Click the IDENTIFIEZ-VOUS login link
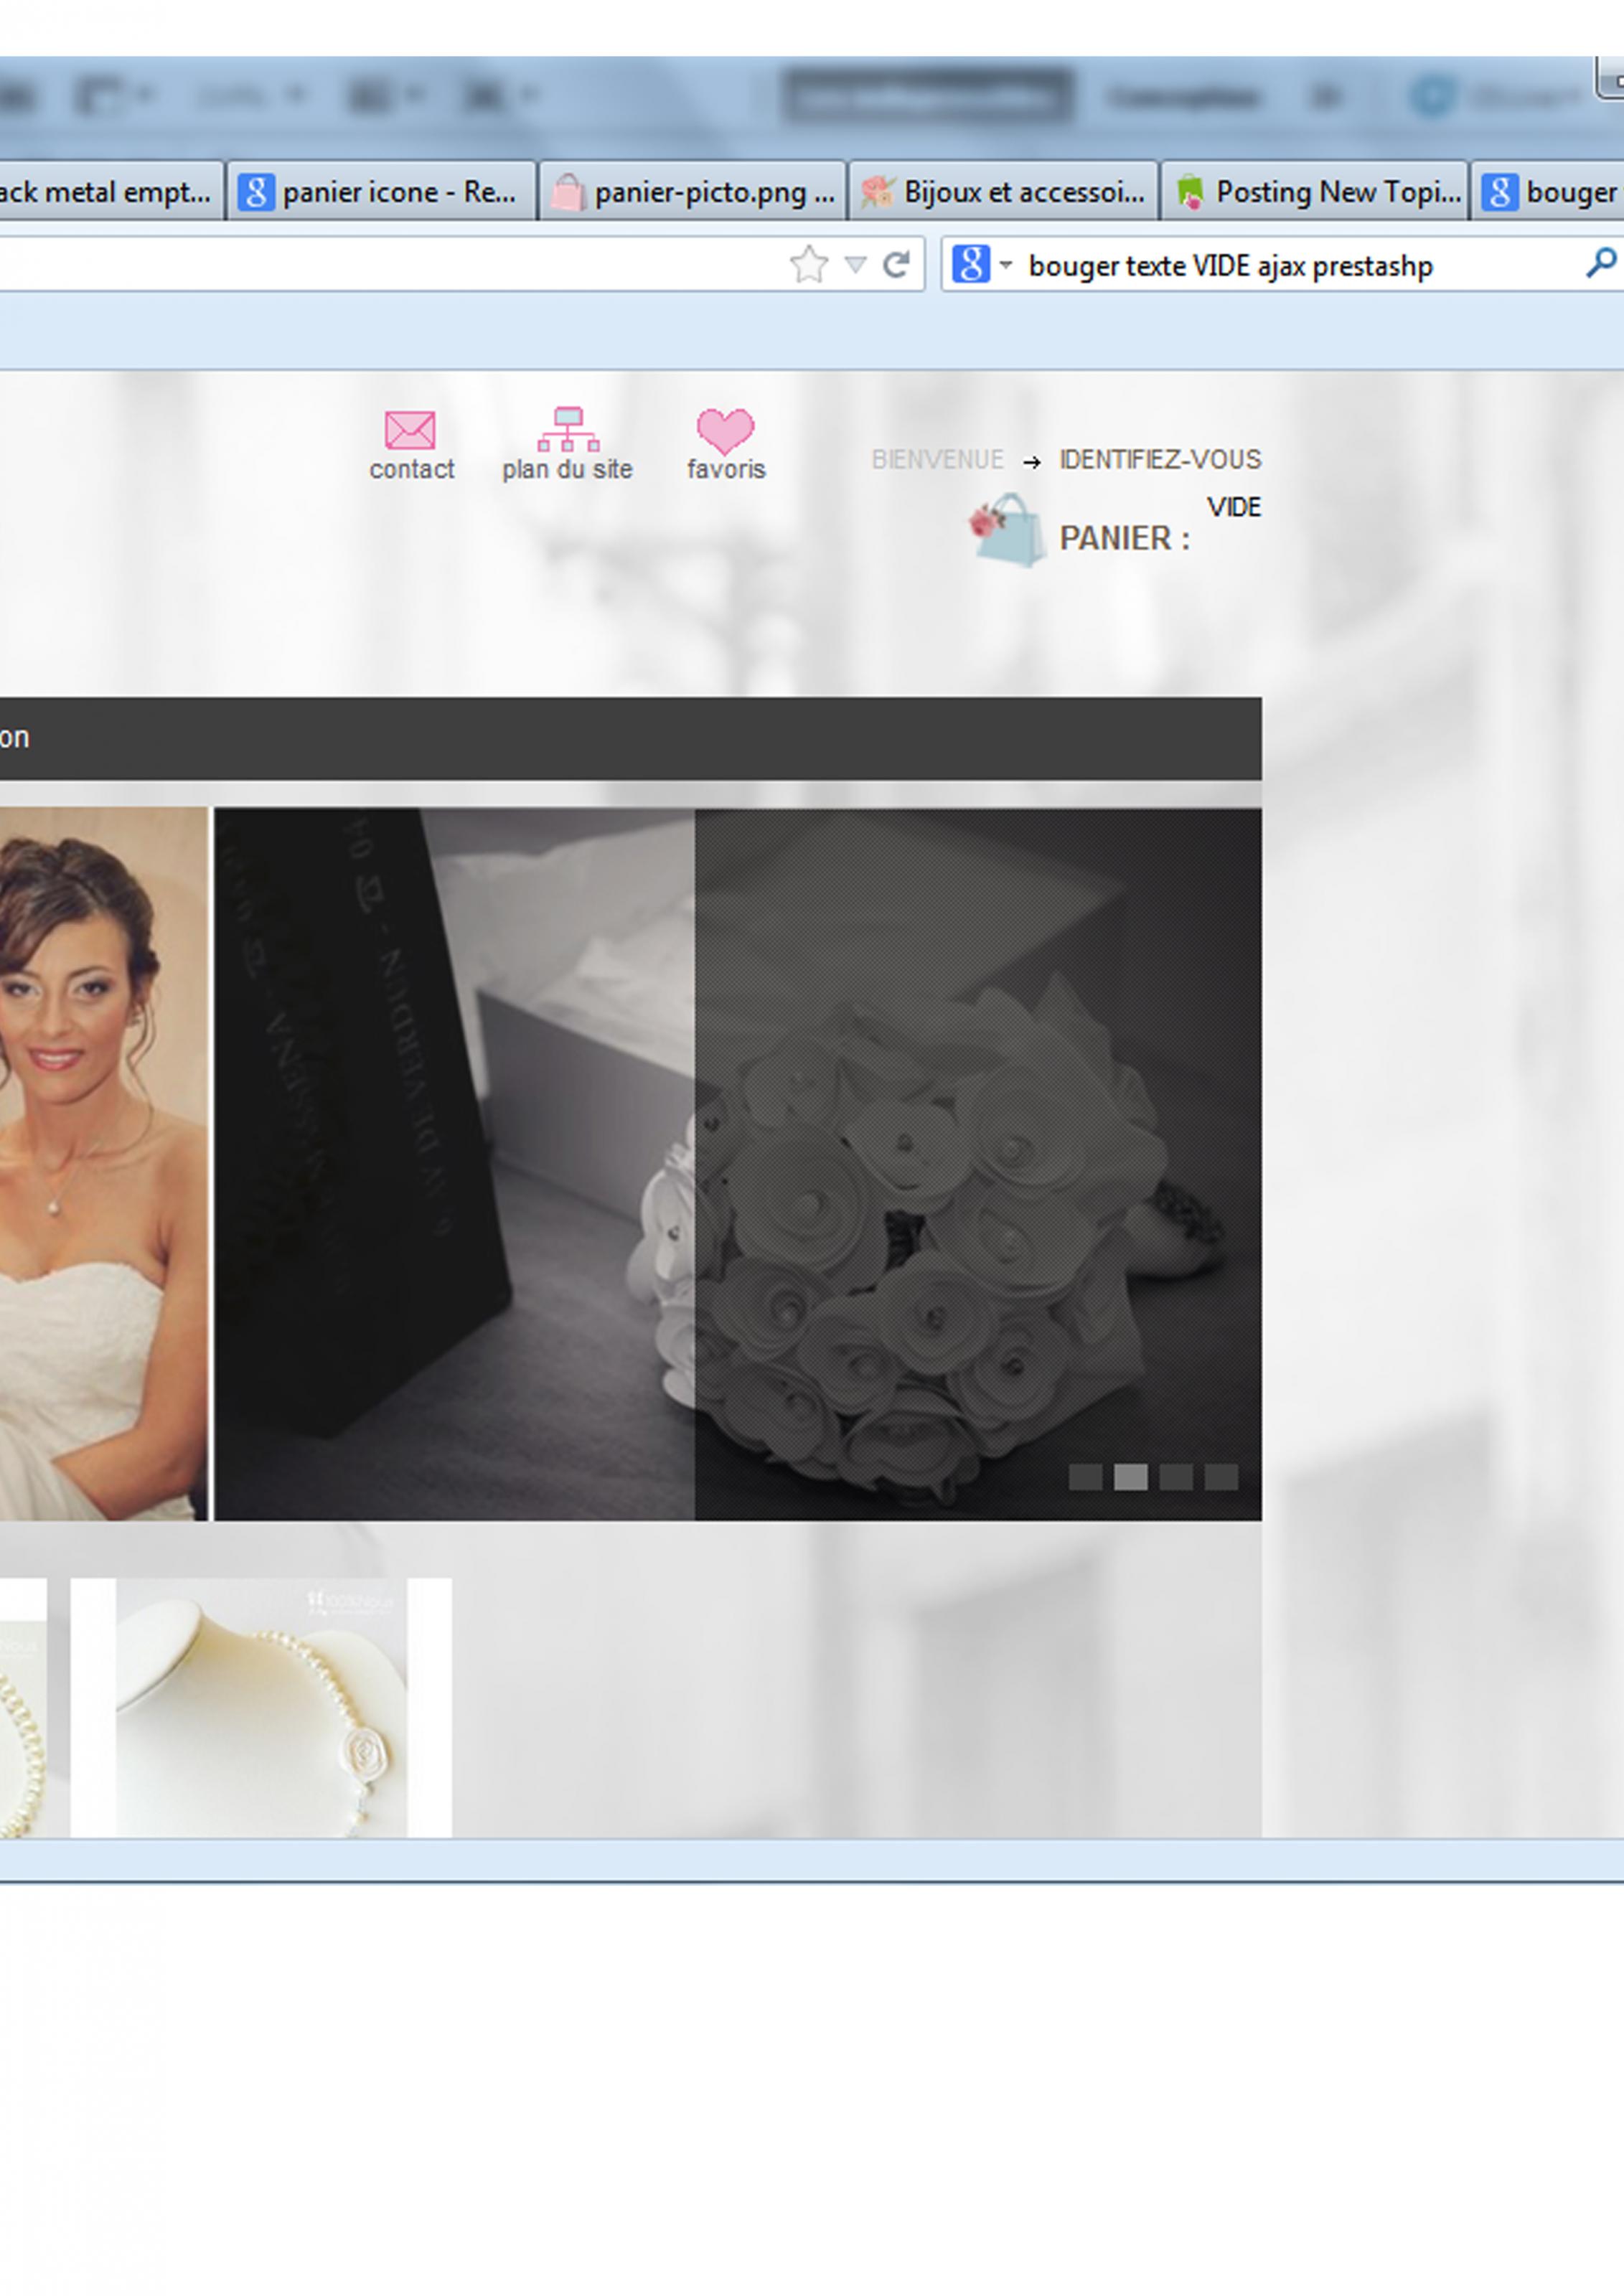The width and height of the screenshot is (1624, 2296). [1160, 460]
